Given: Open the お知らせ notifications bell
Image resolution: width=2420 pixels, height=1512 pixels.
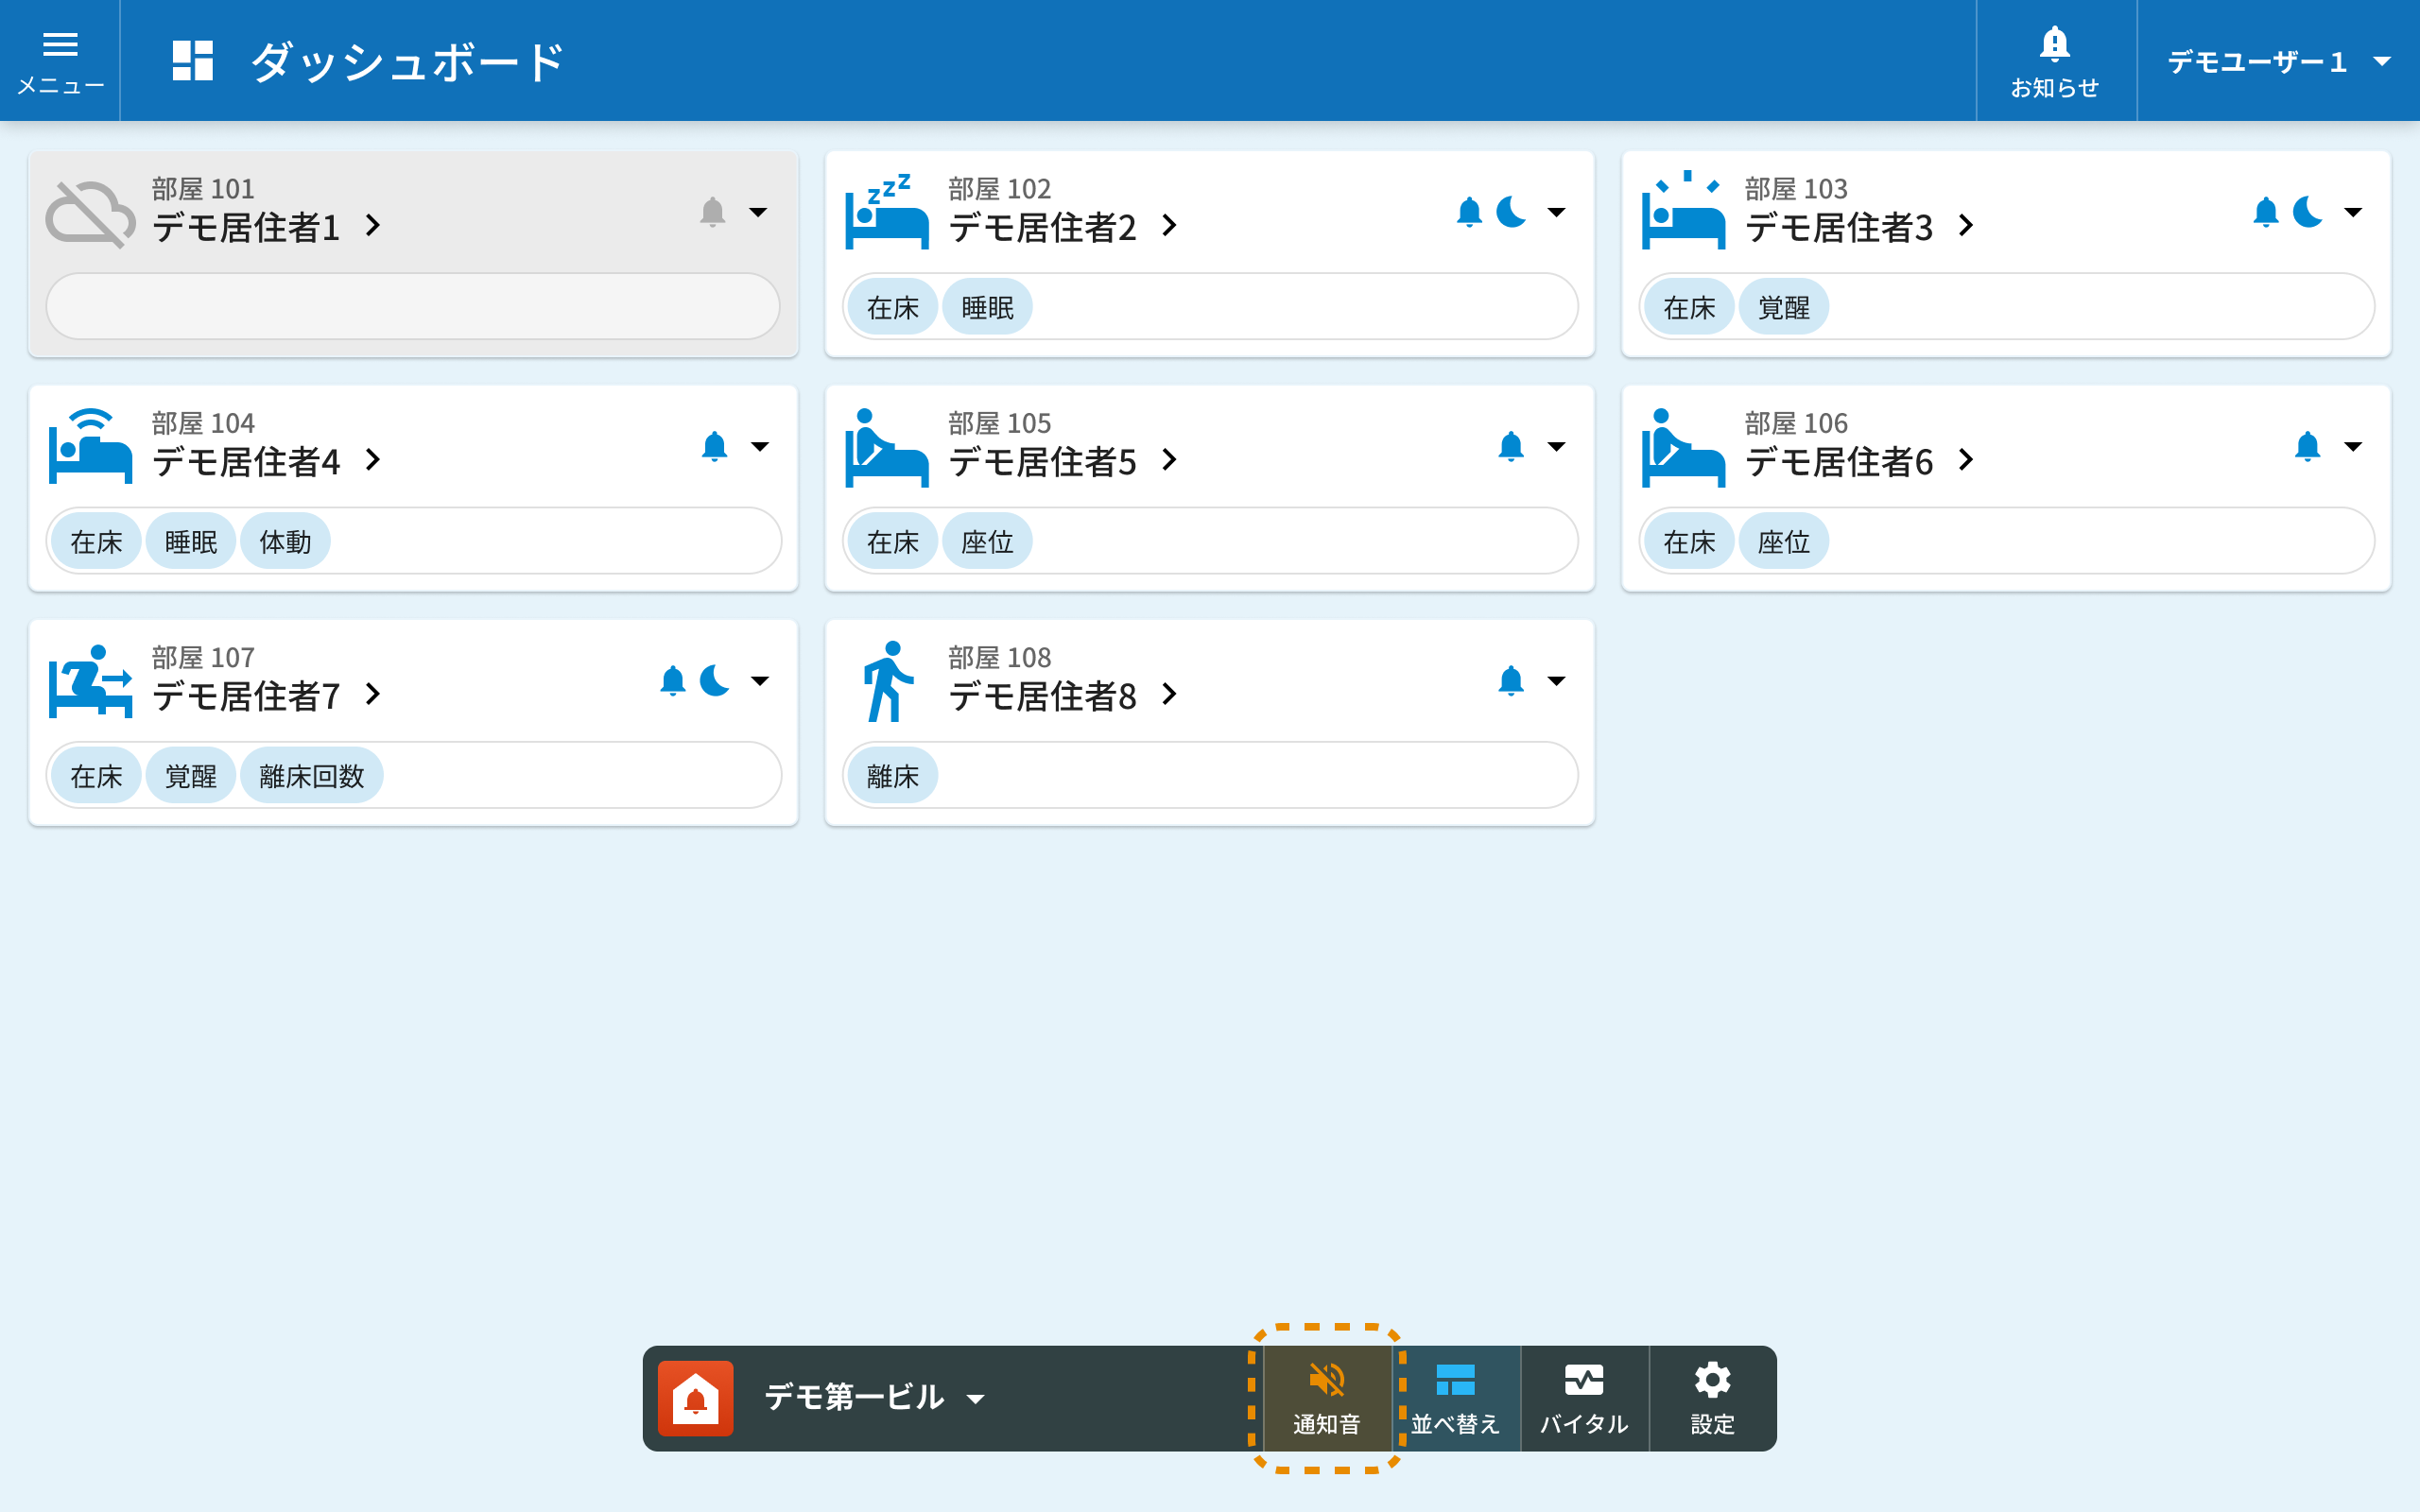Looking at the screenshot, I should pos(2054,61).
